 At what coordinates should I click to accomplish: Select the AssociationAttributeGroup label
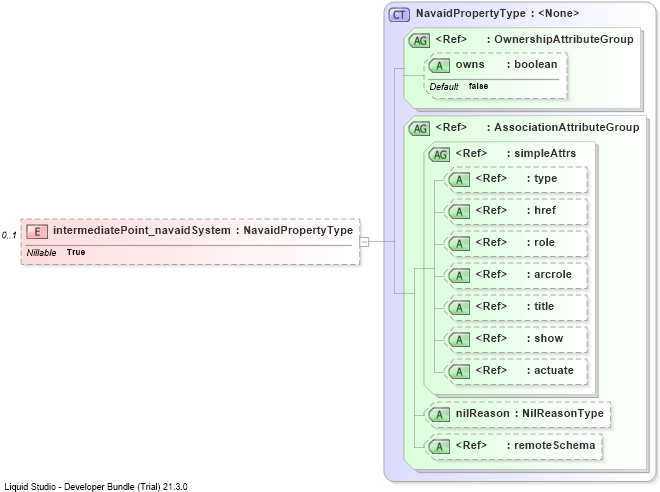[x=567, y=127]
